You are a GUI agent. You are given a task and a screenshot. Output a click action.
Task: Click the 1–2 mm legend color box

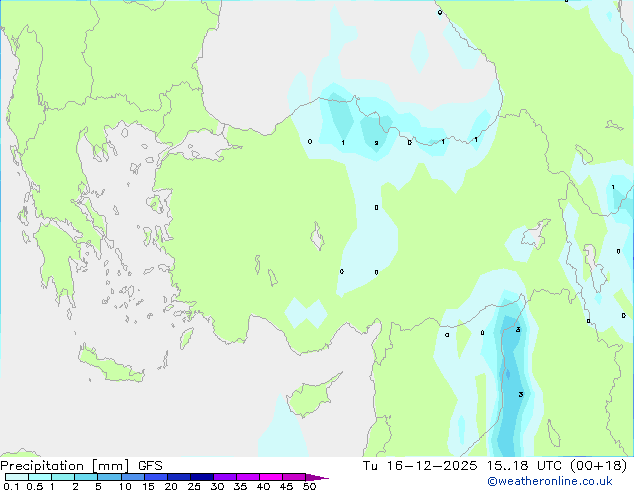tap(63, 477)
